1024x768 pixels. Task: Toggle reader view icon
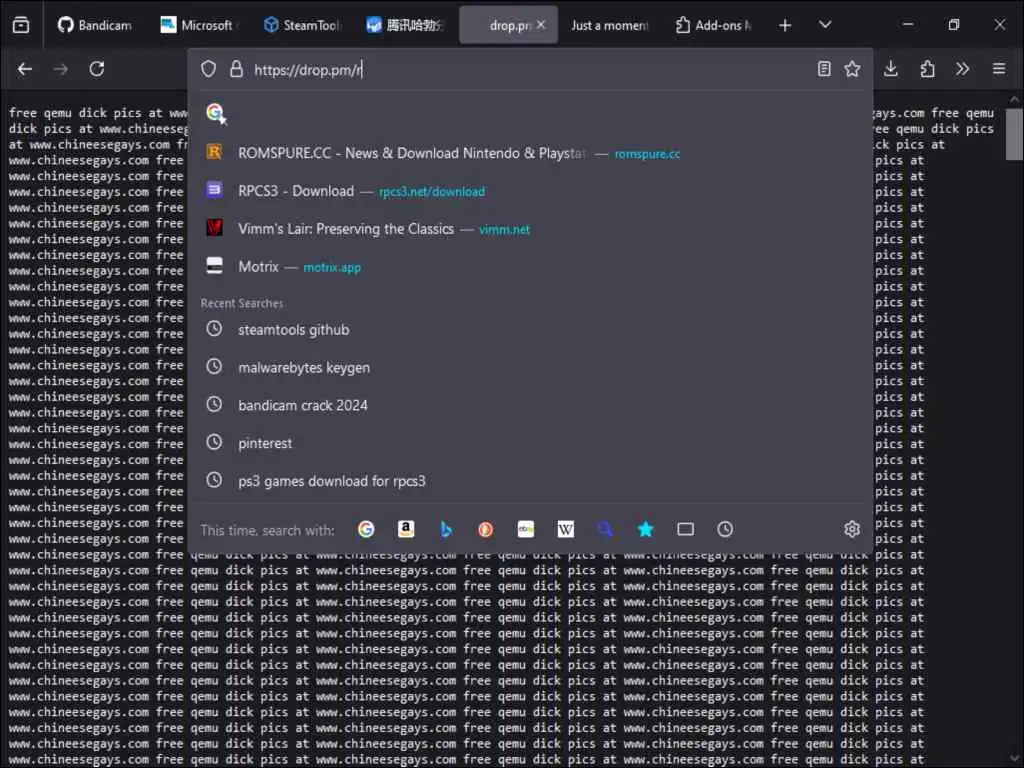[x=824, y=69]
